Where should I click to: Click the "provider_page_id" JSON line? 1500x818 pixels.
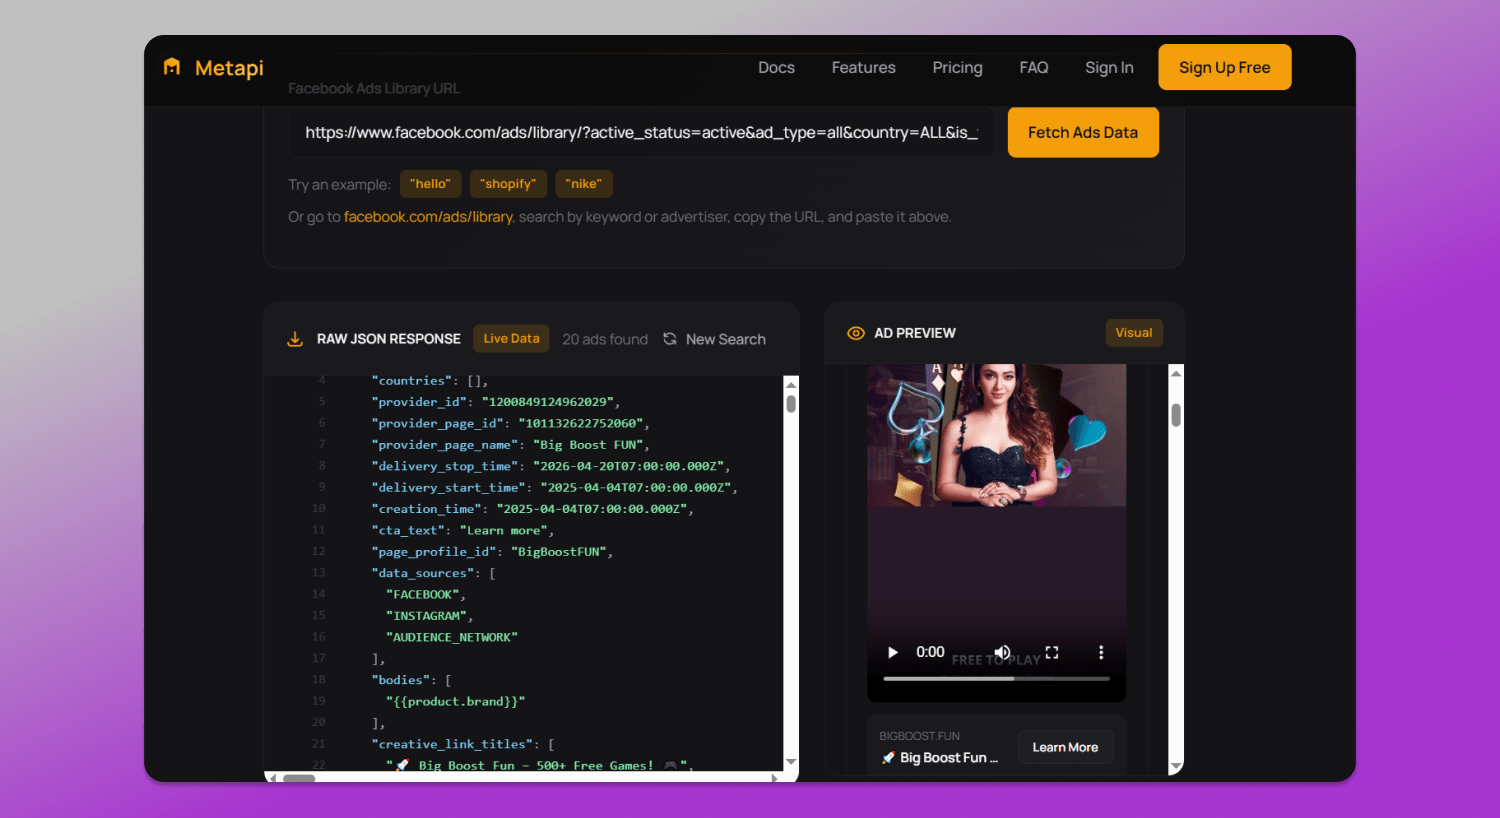tap(511, 424)
